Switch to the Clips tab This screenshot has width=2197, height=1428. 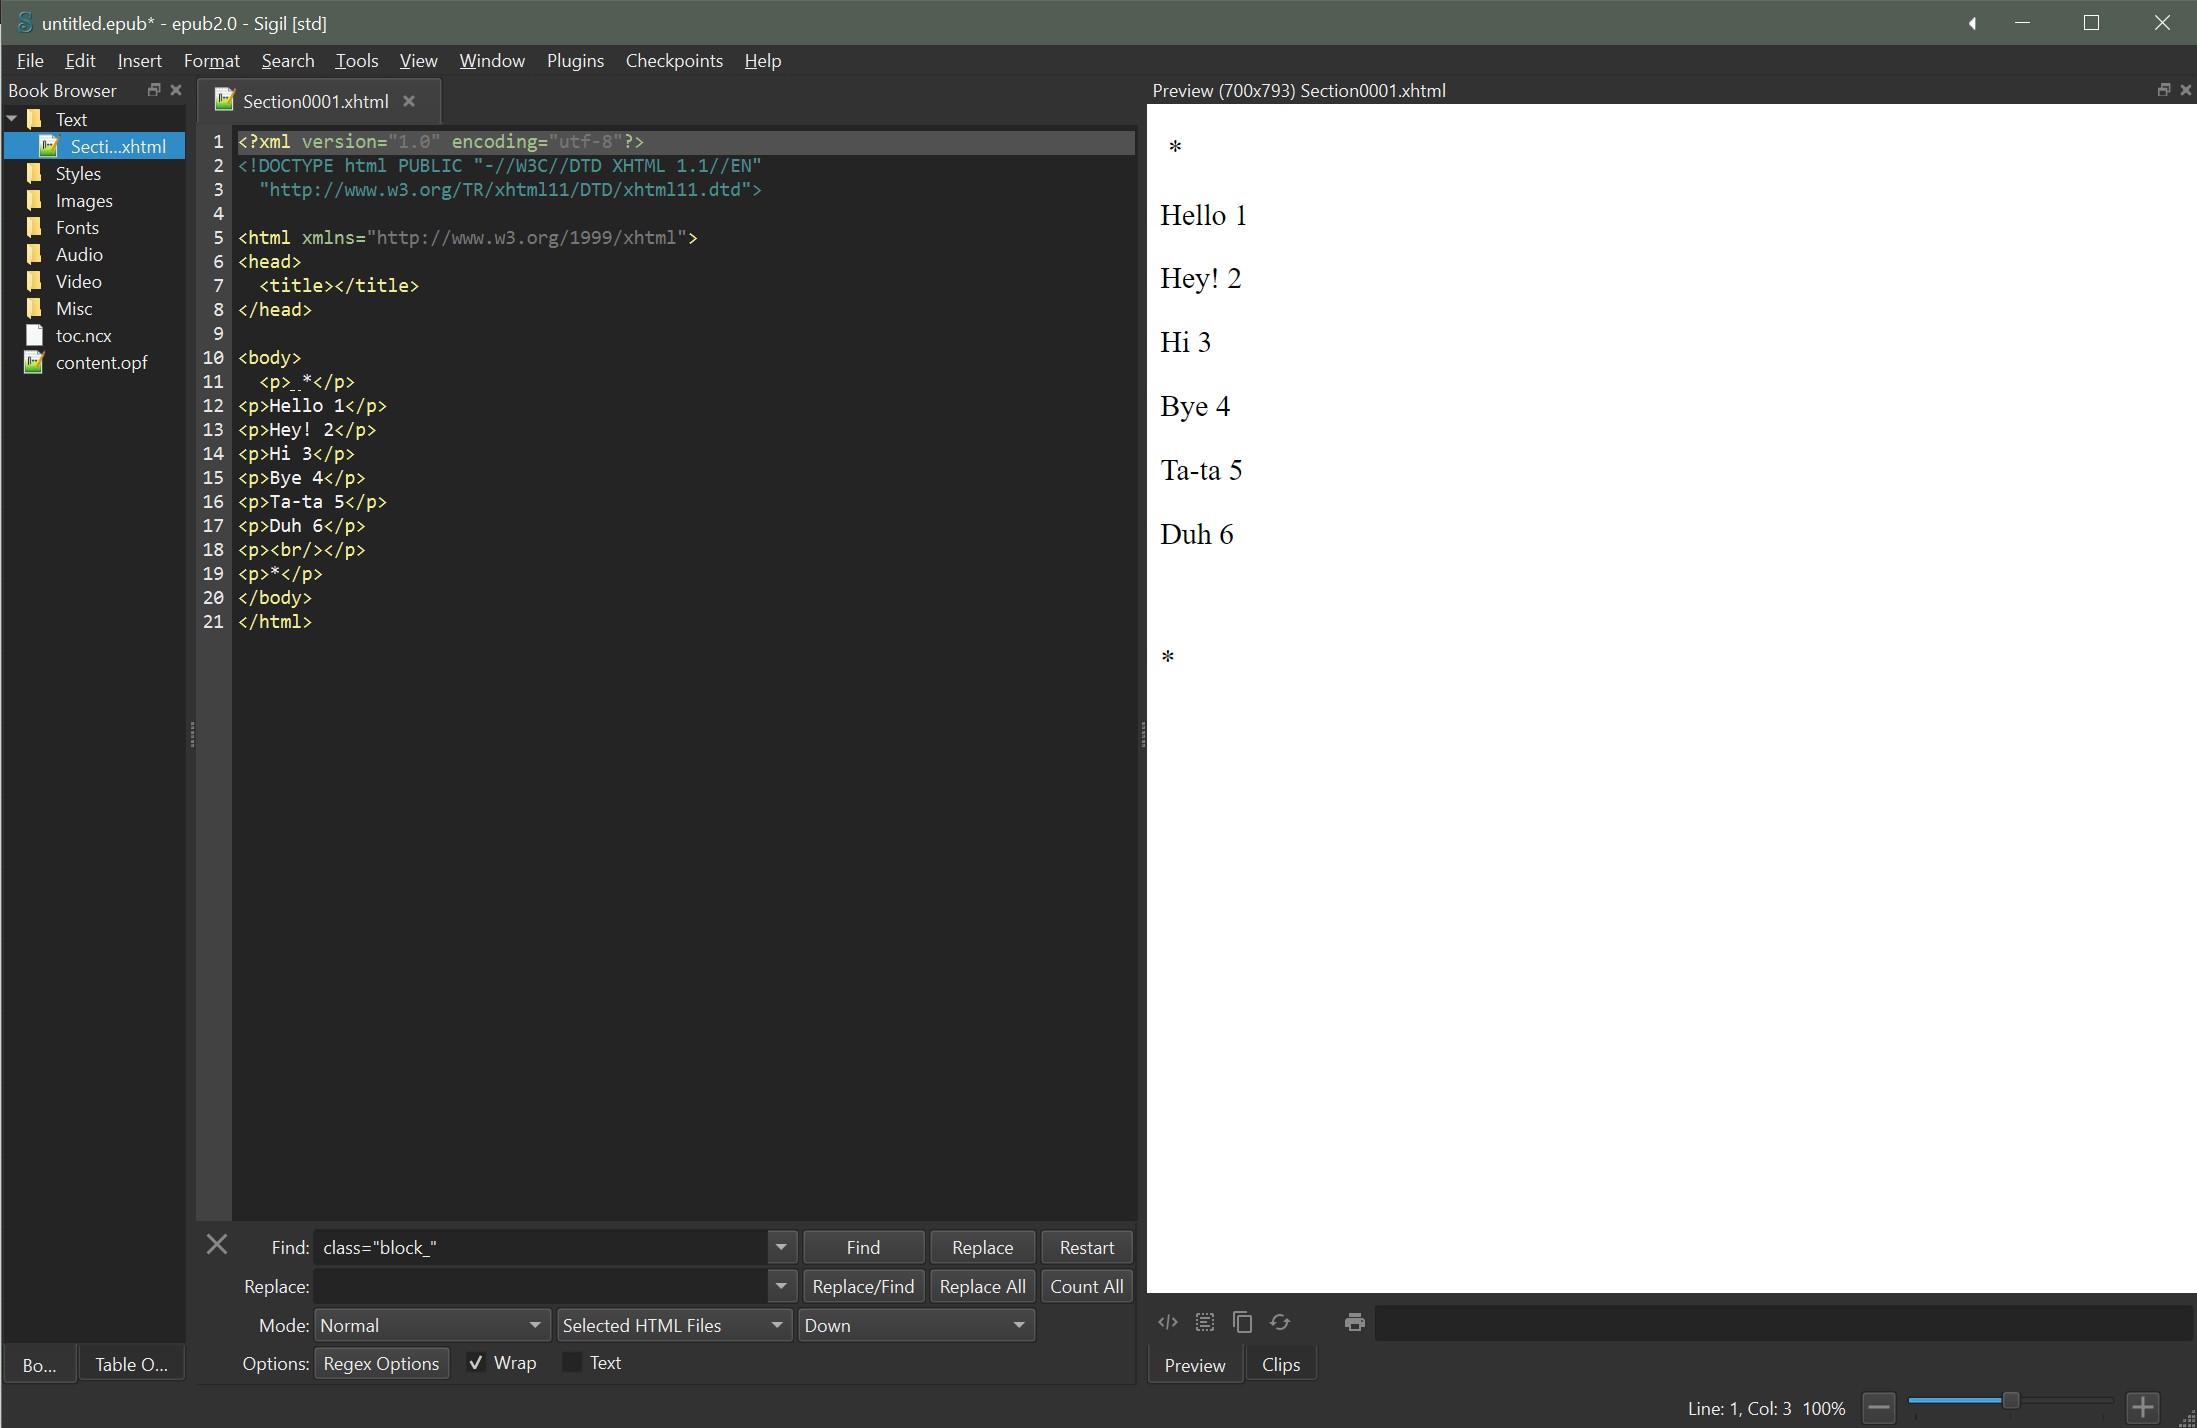pos(1280,1365)
